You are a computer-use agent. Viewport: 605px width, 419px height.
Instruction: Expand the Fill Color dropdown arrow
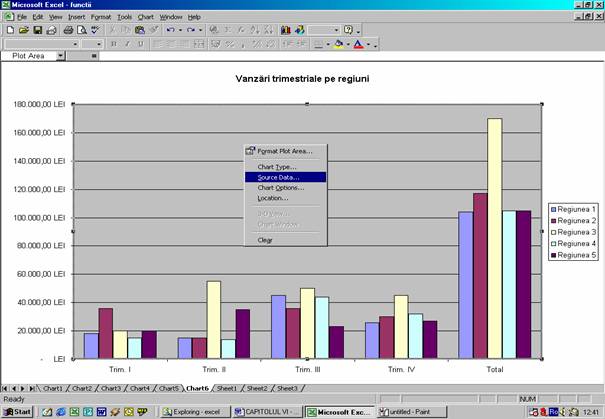[350, 44]
